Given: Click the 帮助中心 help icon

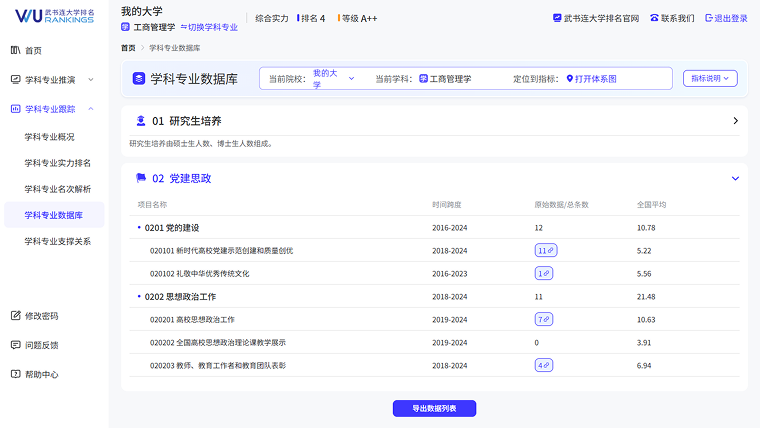Looking at the screenshot, I should coord(16,374).
